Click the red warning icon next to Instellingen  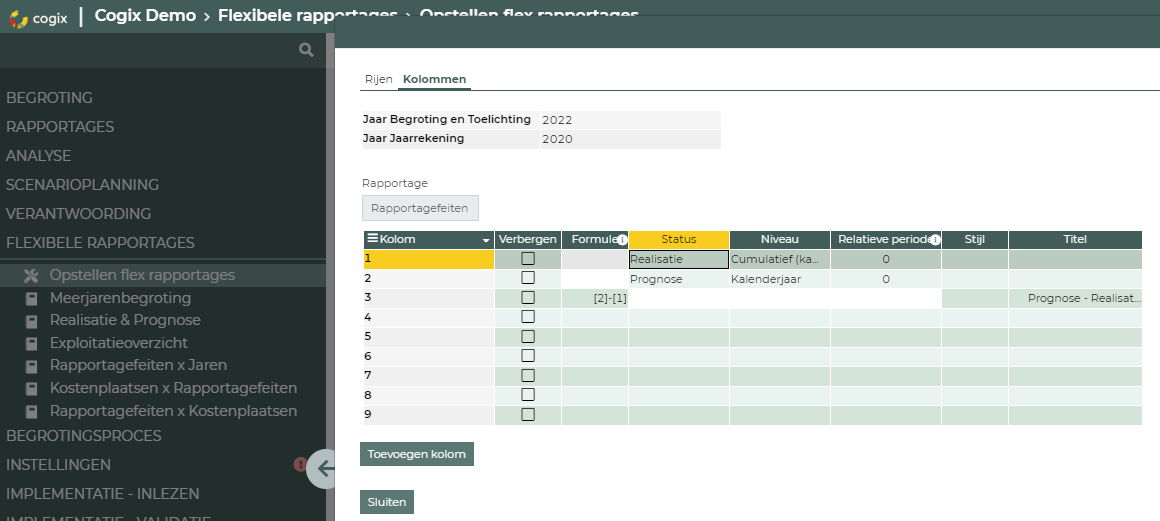(300, 465)
